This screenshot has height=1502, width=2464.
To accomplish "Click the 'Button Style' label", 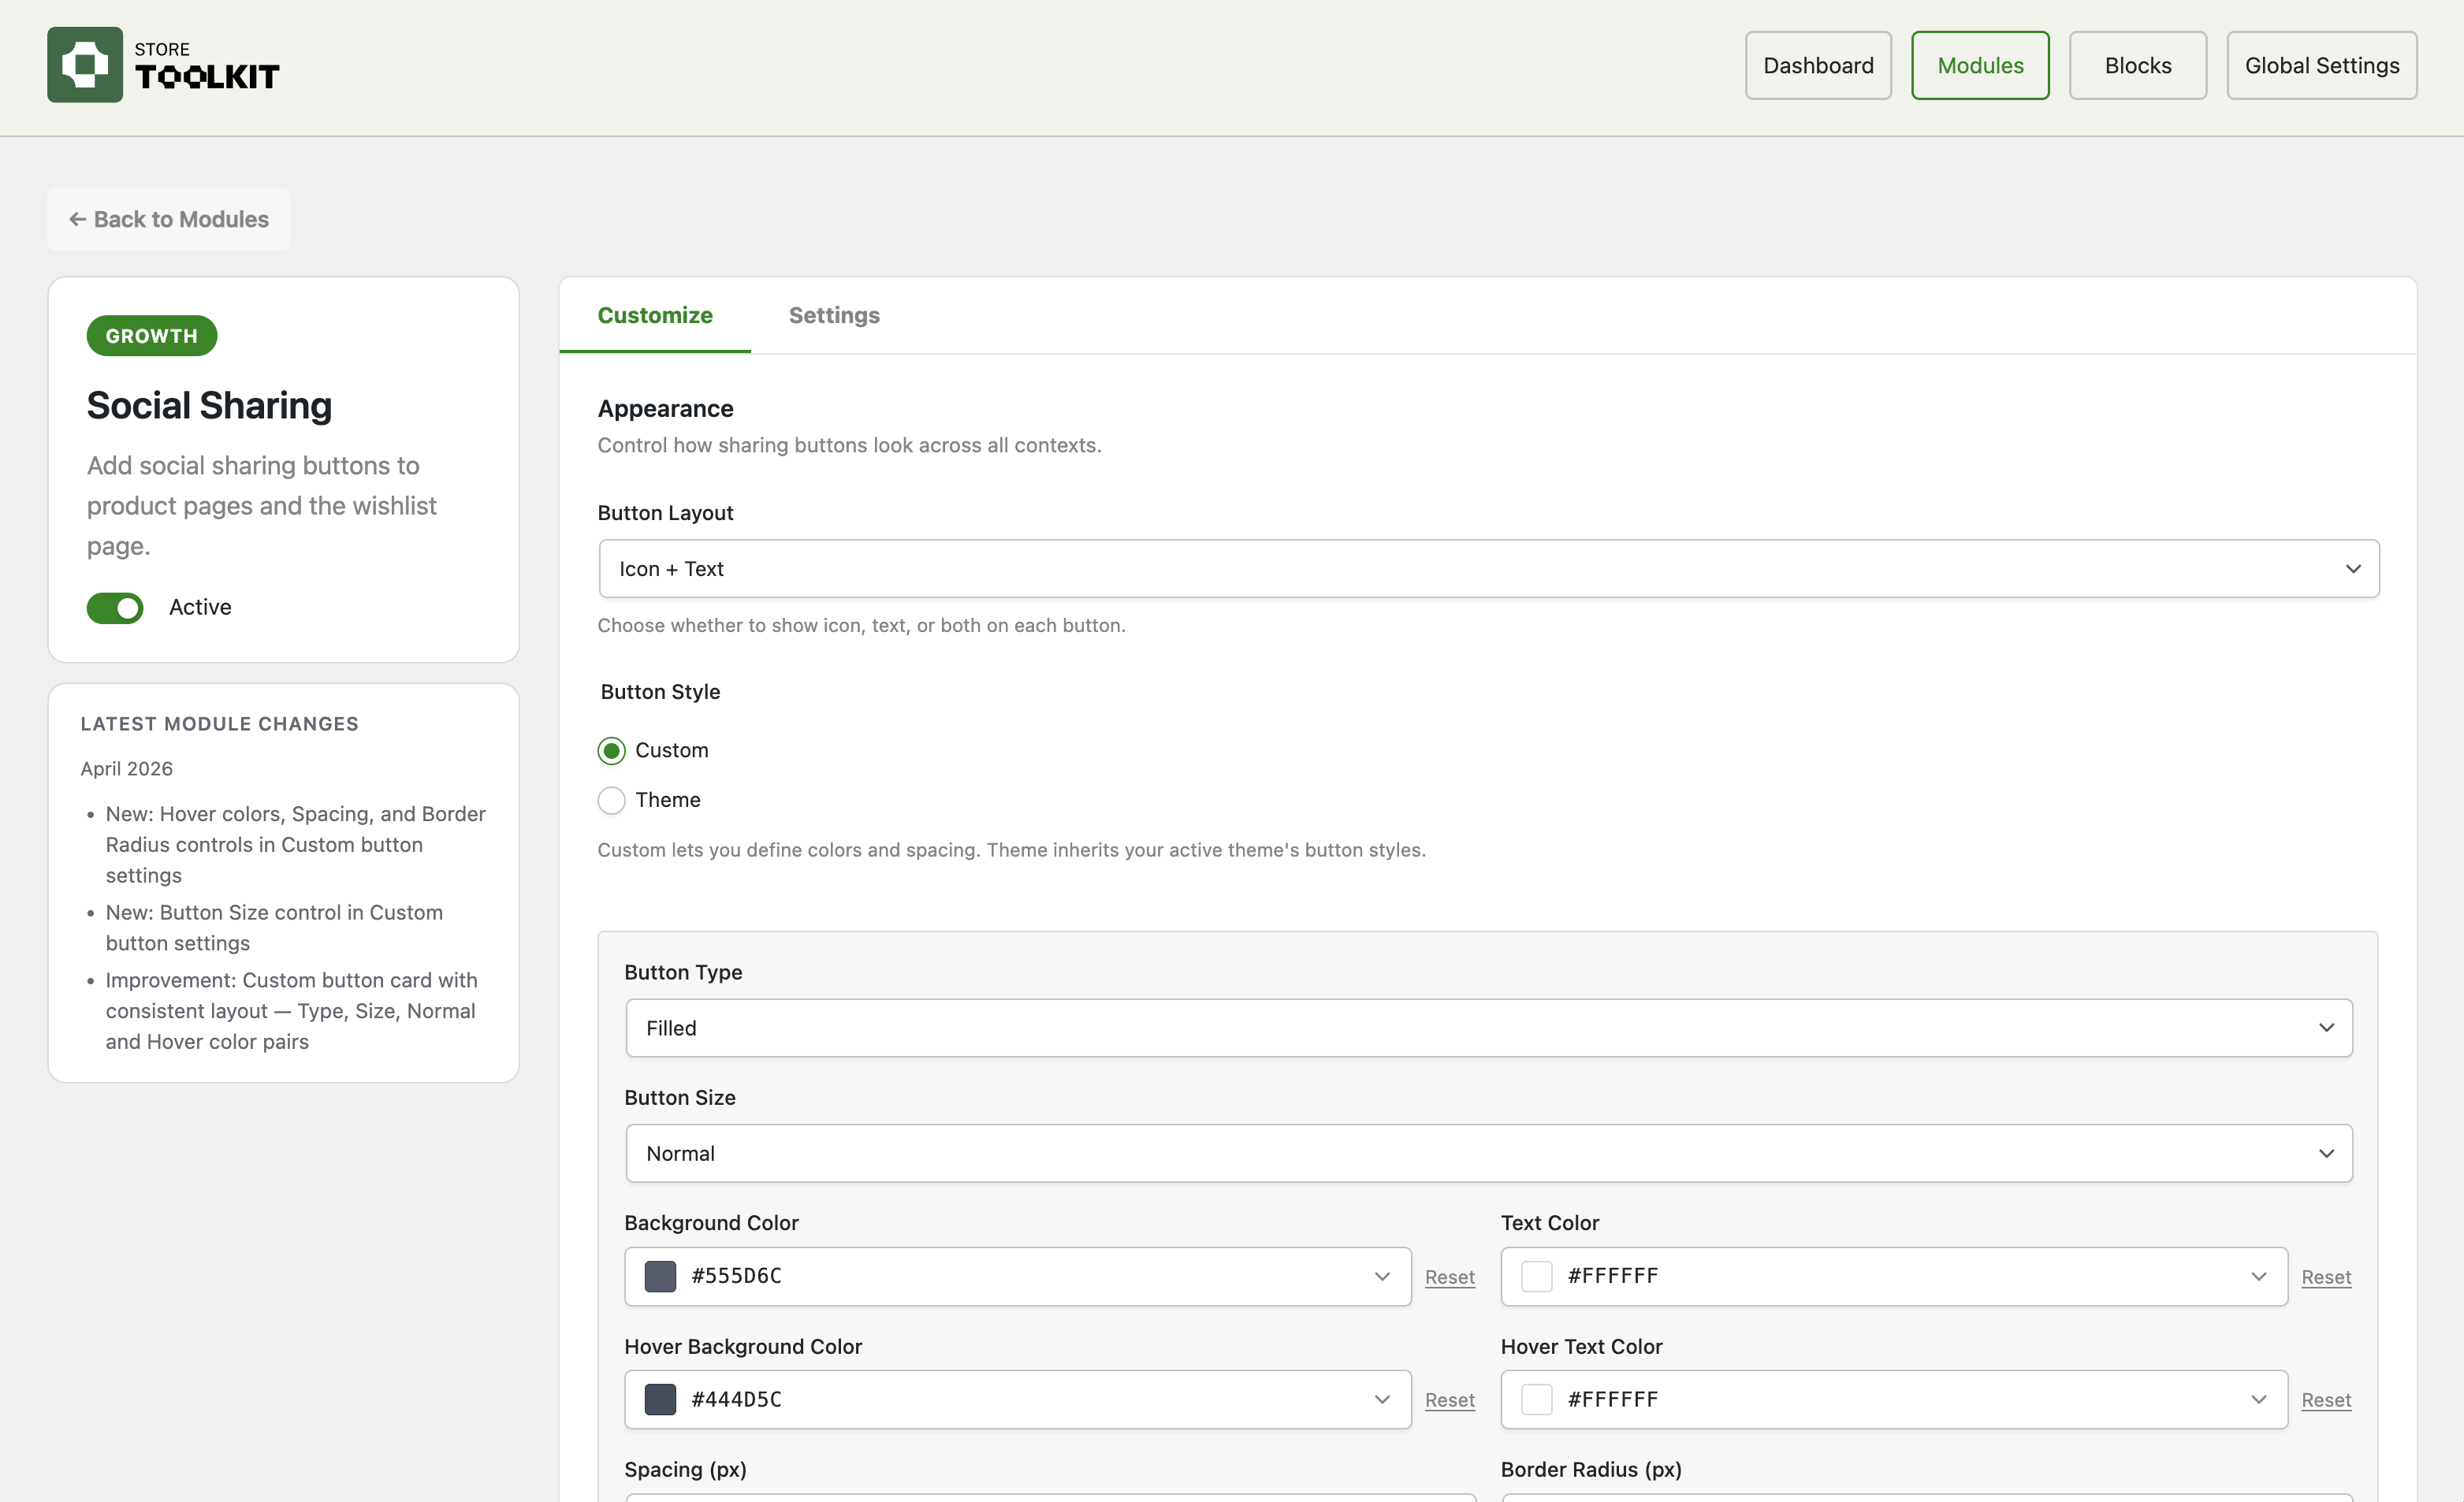I will click(x=660, y=692).
